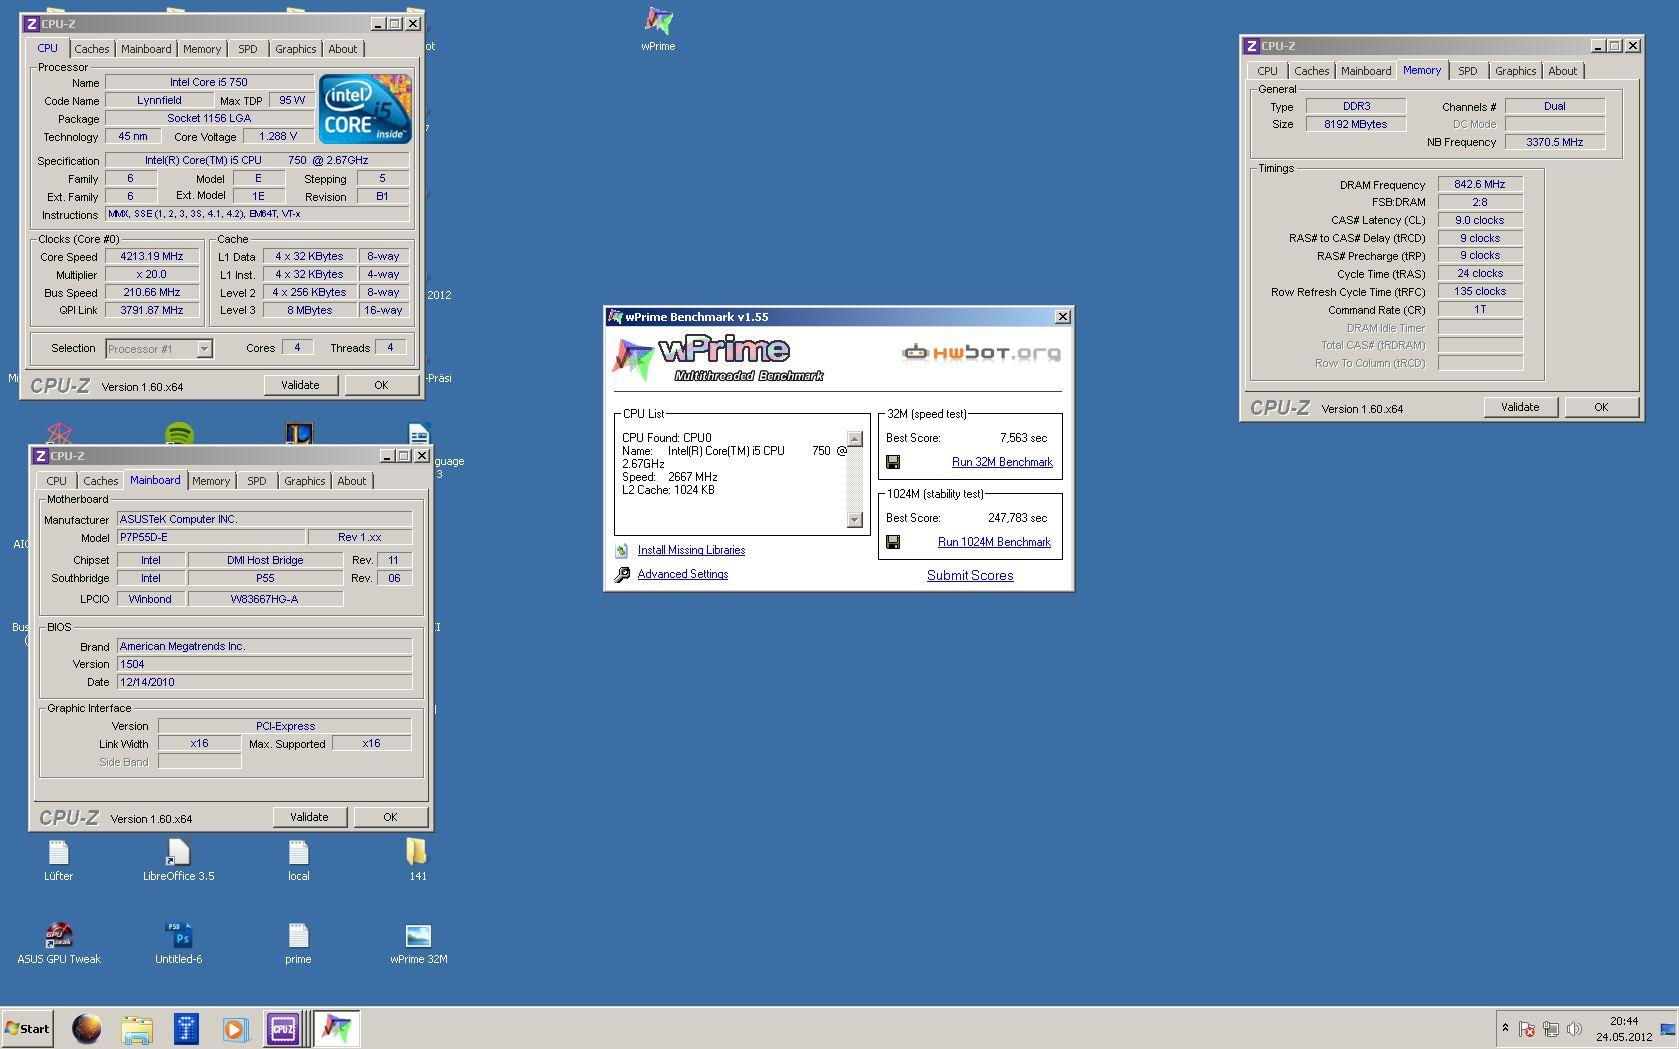The height and width of the screenshot is (1049, 1679).
Task: Open the Untitled-6 Photoshop file
Action: 178,935
